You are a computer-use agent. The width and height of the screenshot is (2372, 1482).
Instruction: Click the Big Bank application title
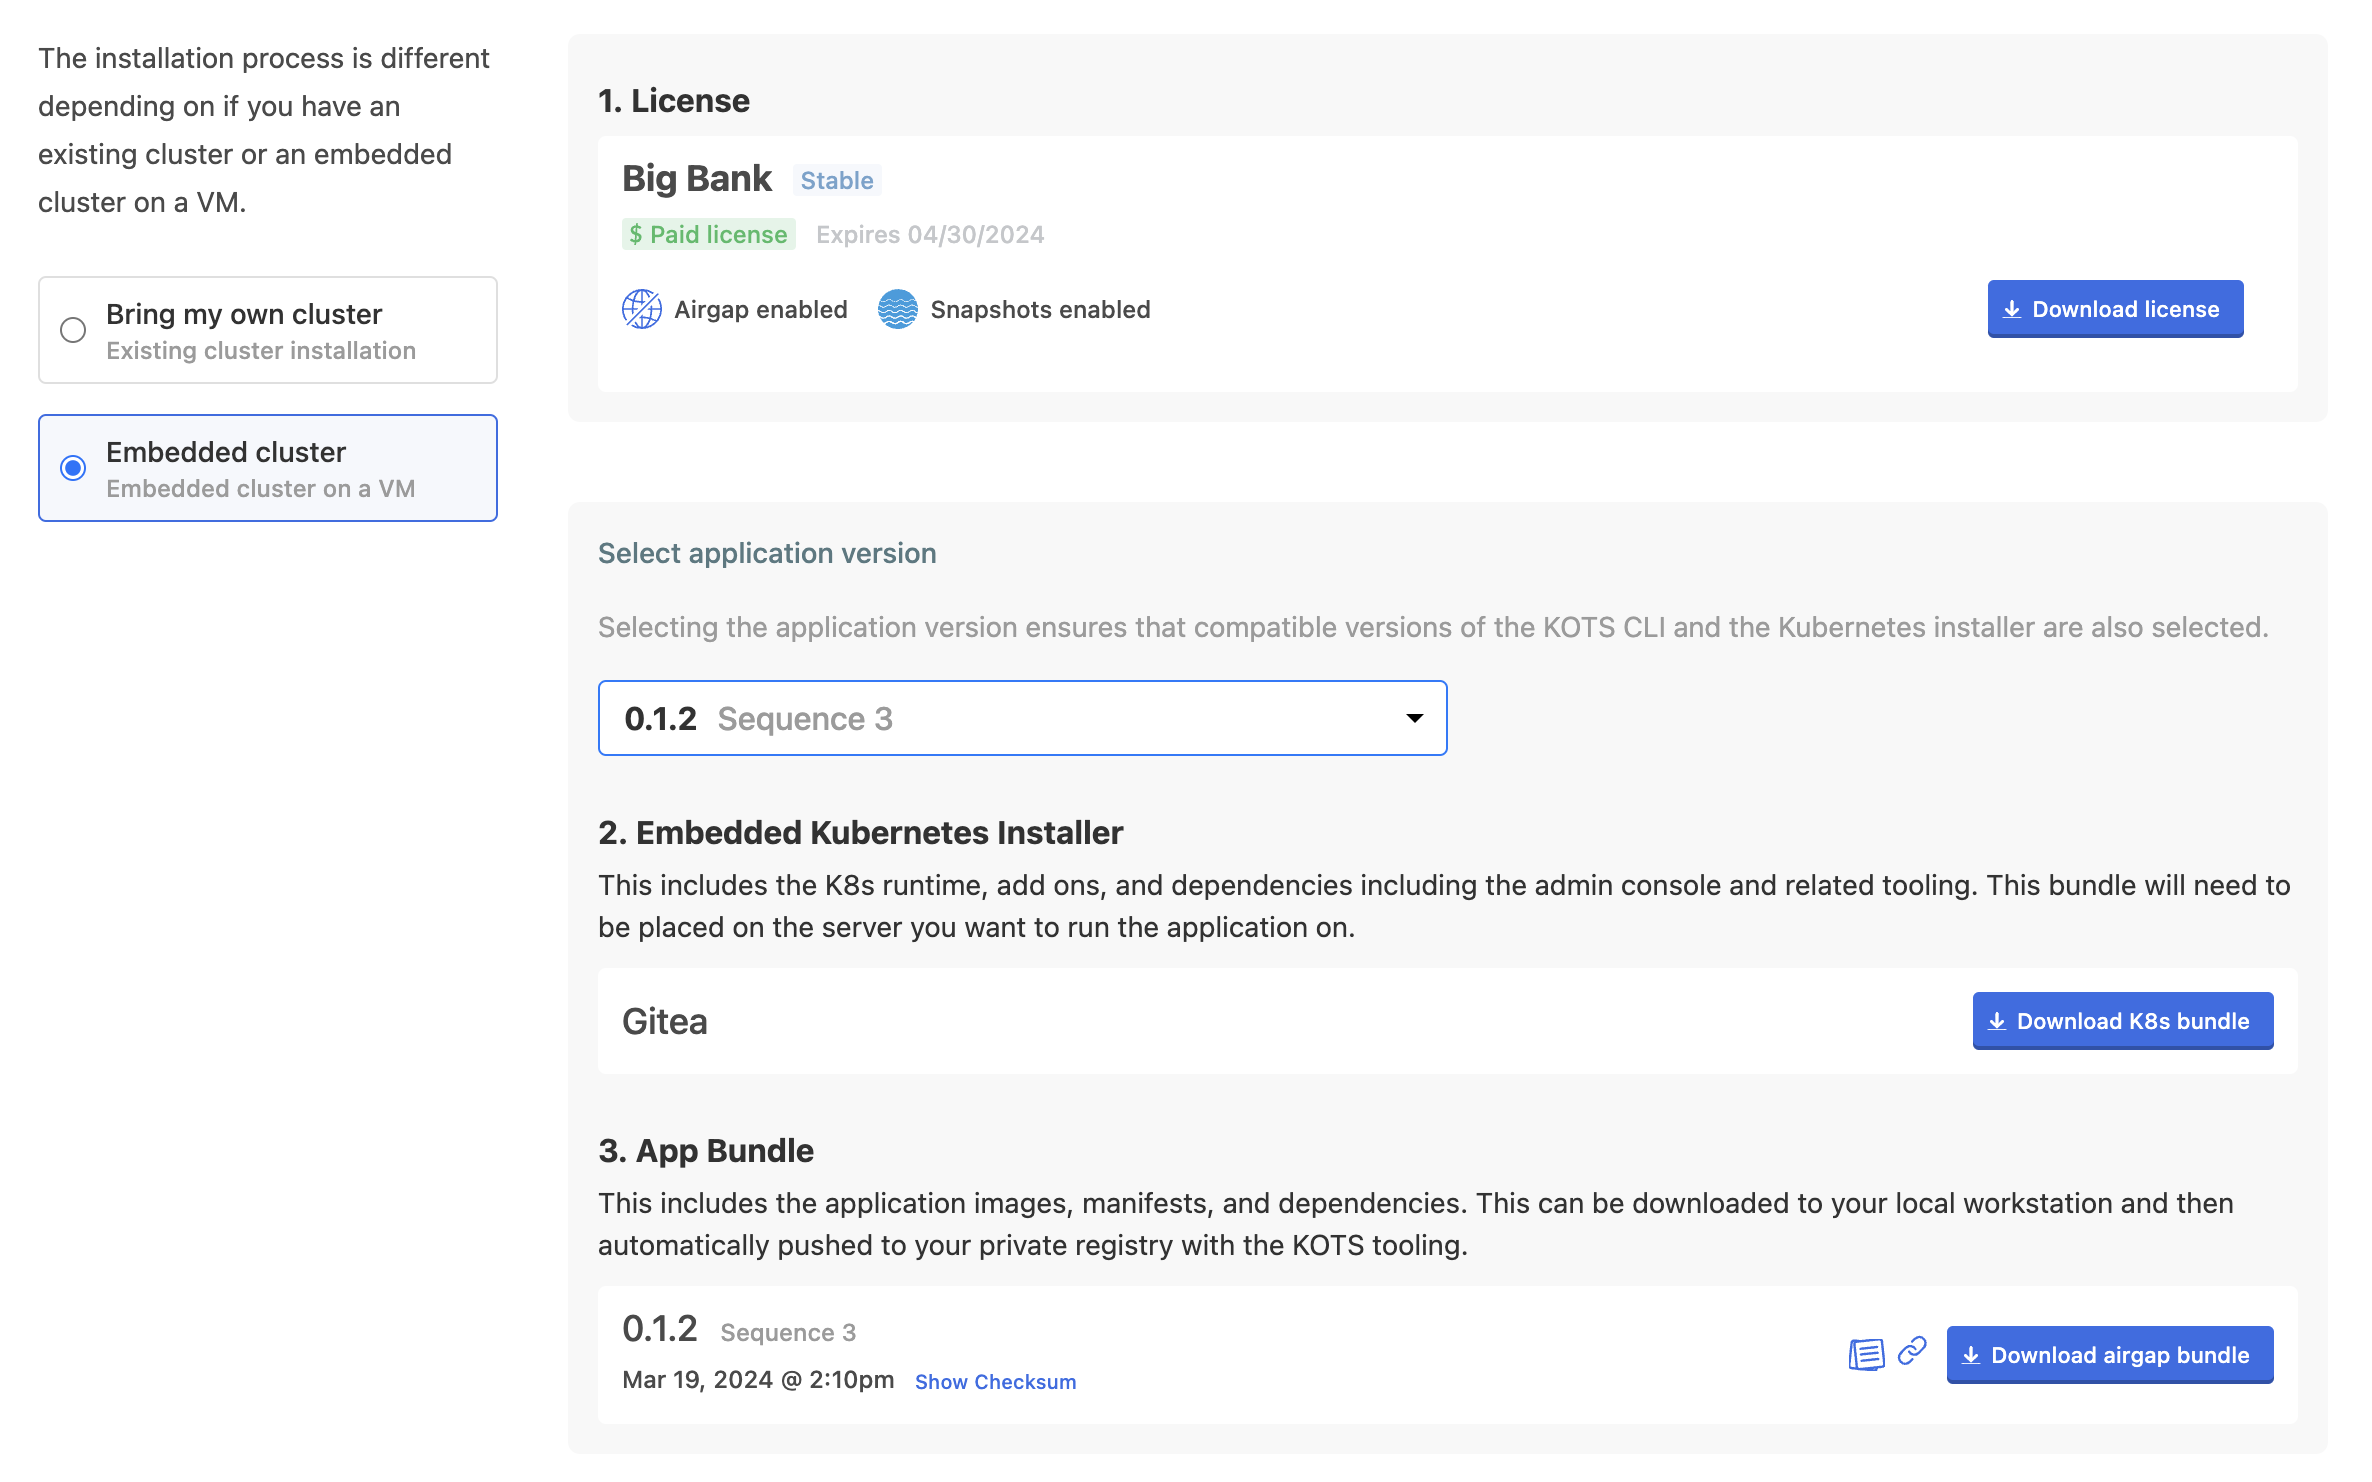click(x=698, y=178)
